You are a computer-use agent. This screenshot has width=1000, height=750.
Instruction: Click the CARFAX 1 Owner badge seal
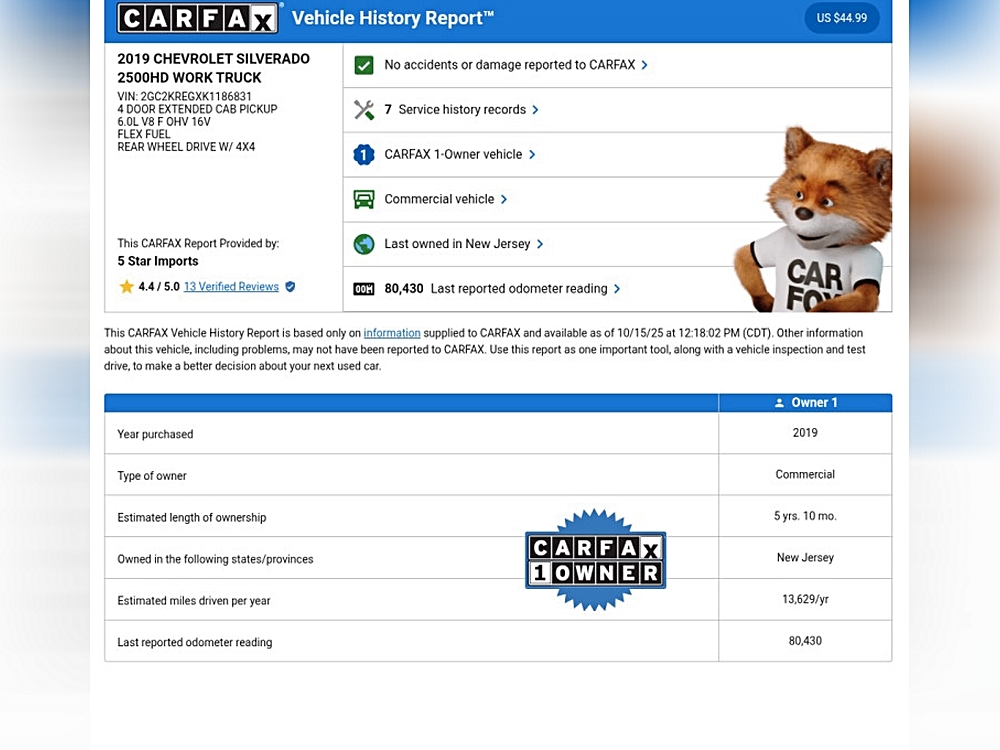click(595, 560)
